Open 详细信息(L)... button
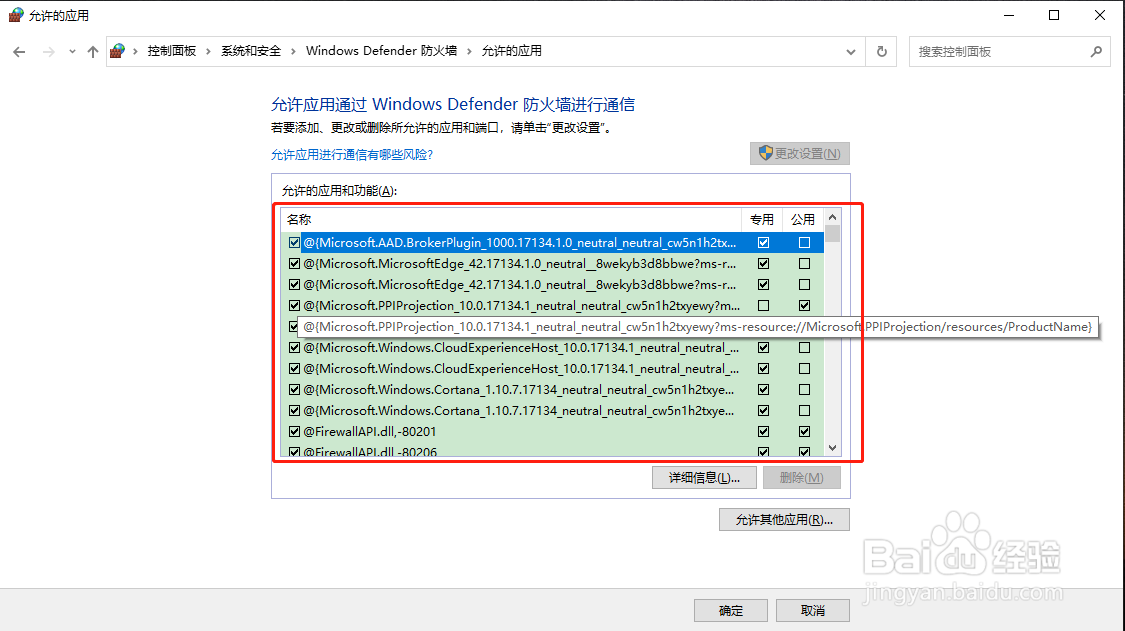1125x631 pixels. tap(704, 477)
